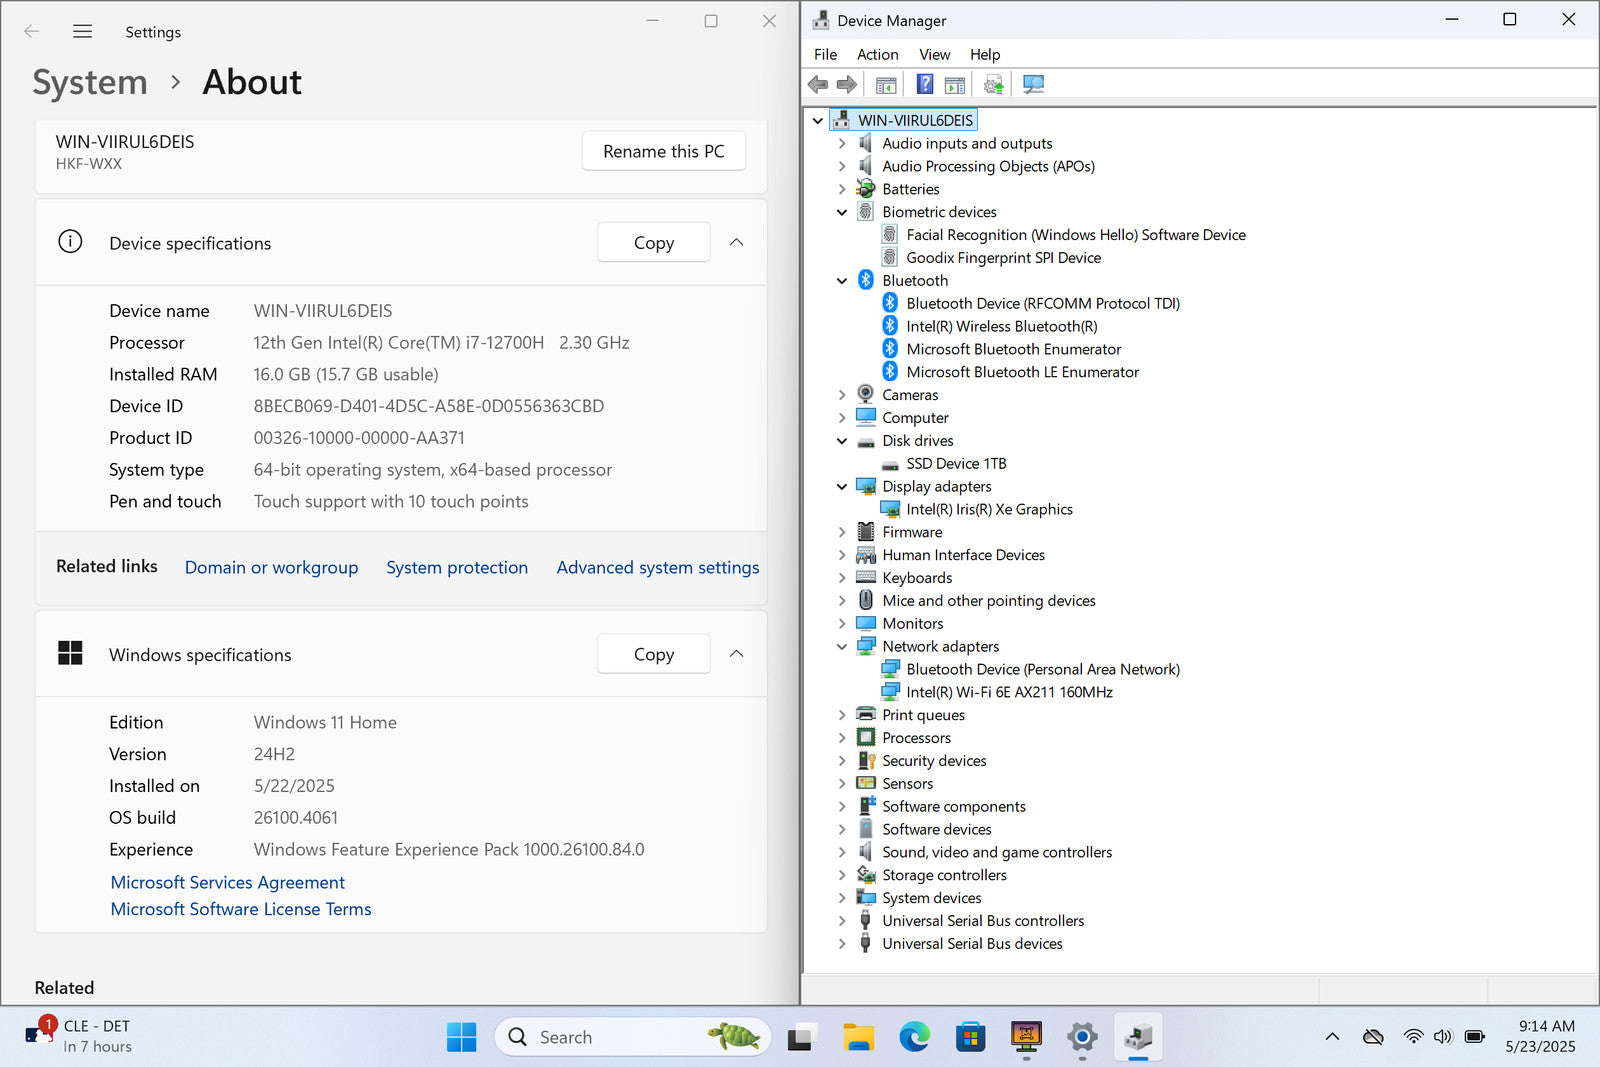Click Show/Hide Console Tree toolbar icon

pyautogui.click(x=886, y=85)
